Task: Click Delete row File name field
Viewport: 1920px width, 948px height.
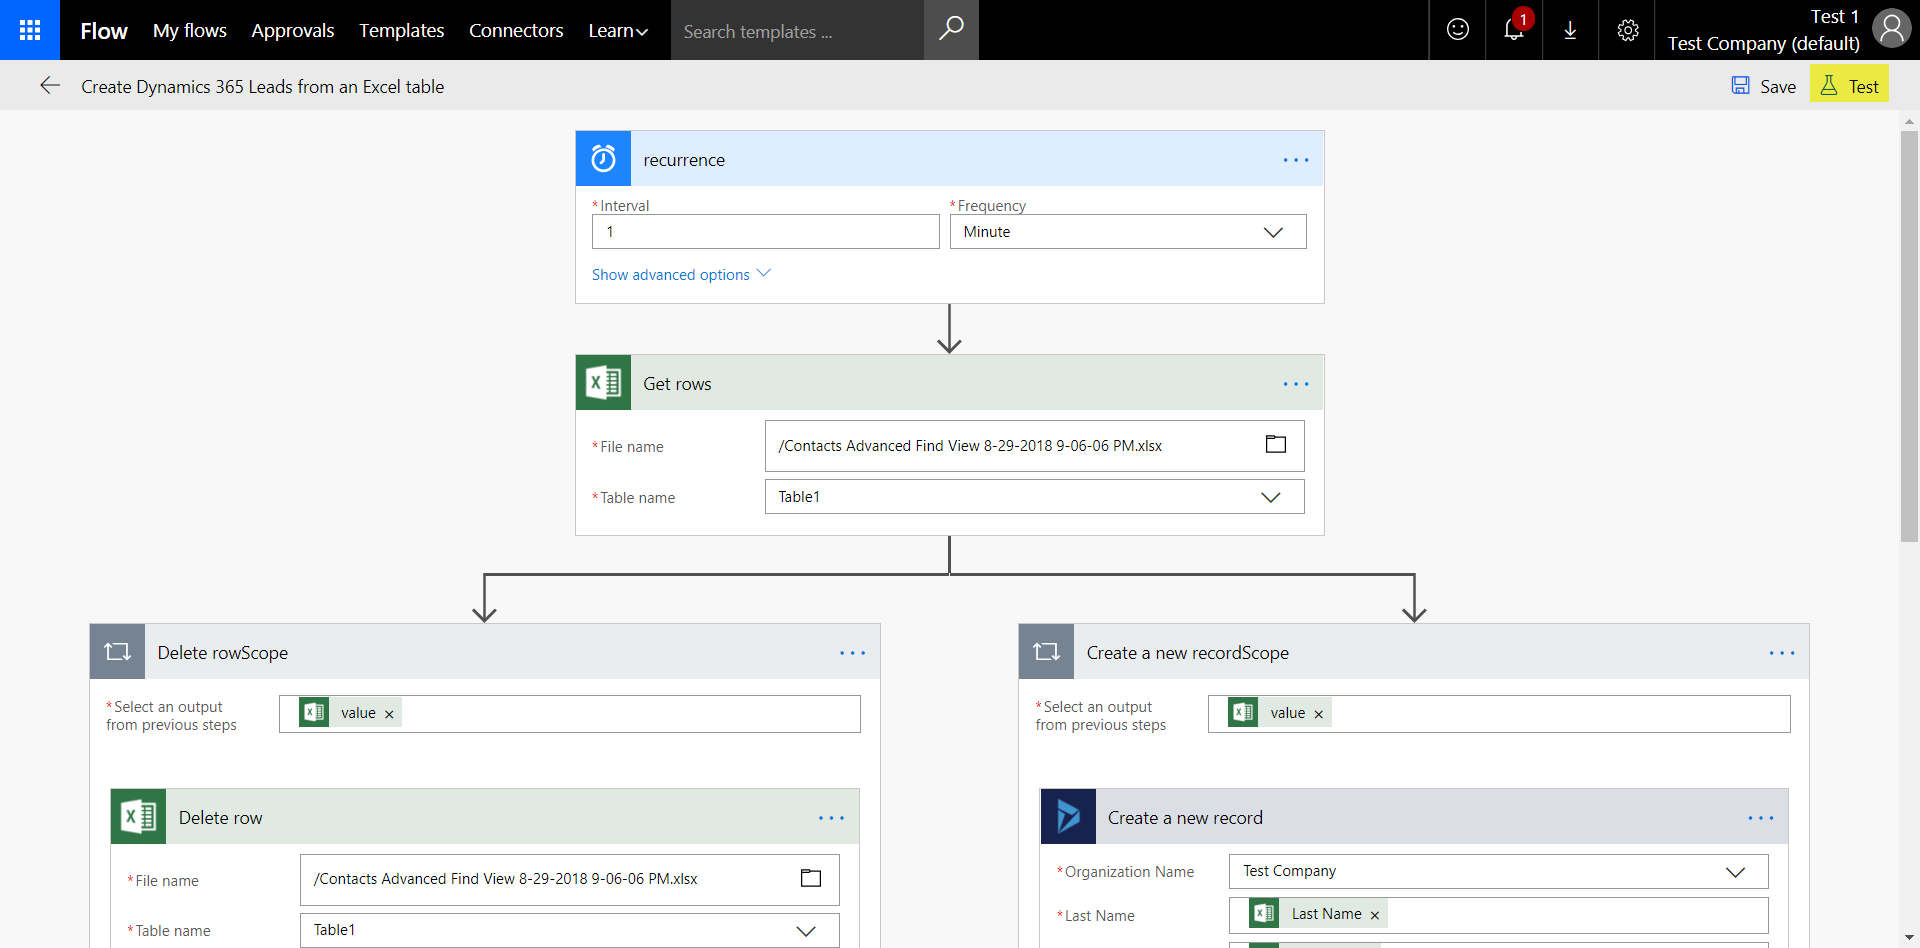Action: (569, 880)
